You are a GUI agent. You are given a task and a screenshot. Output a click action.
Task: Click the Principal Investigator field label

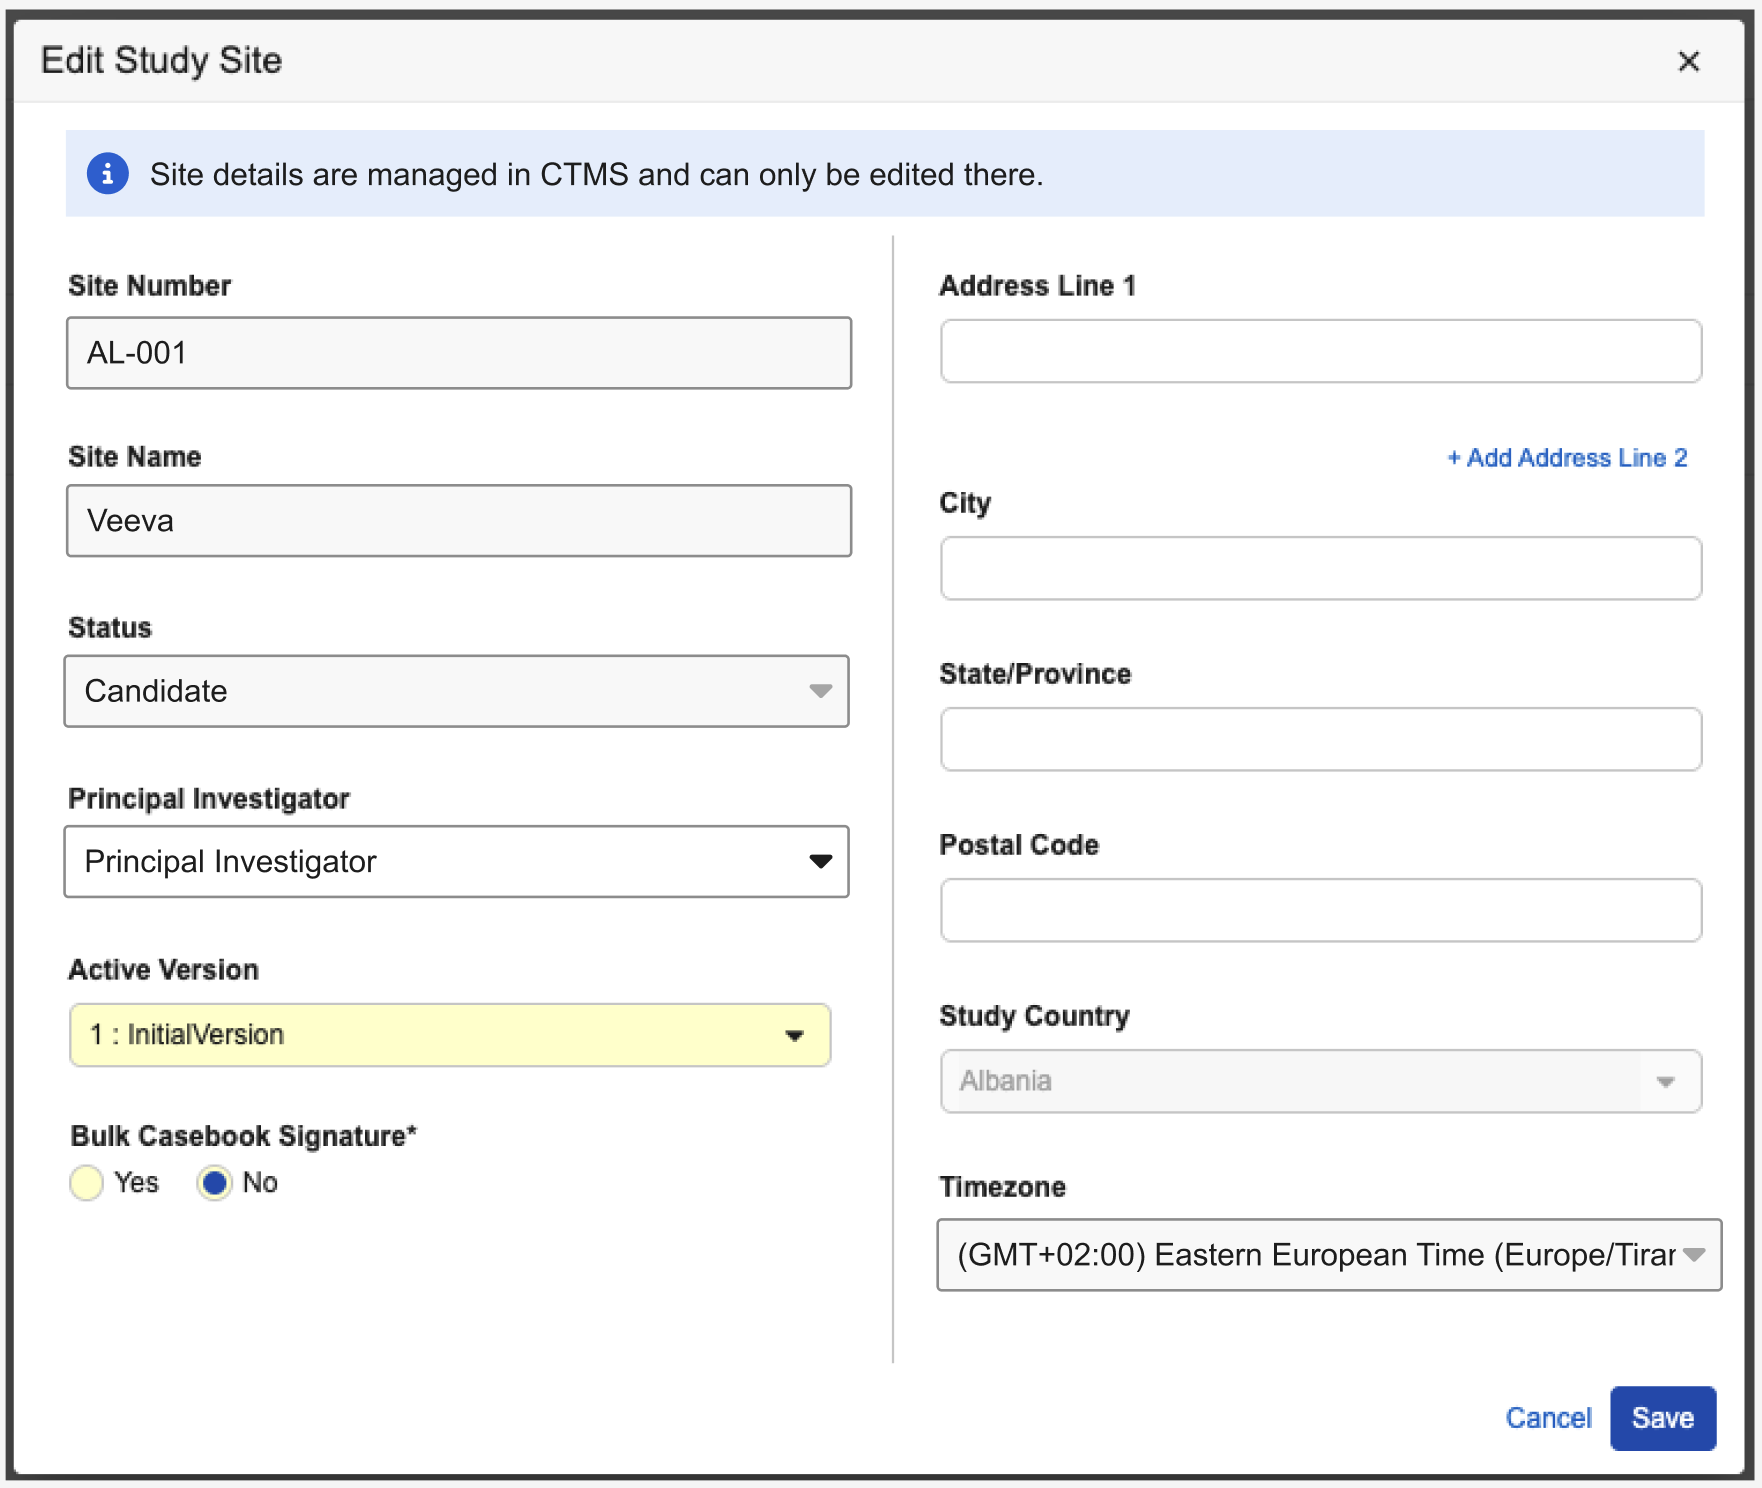(x=209, y=799)
